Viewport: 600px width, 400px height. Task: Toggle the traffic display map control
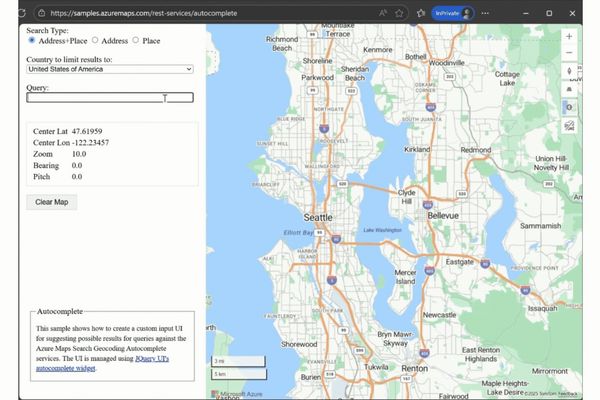pyautogui.click(x=569, y=126)
